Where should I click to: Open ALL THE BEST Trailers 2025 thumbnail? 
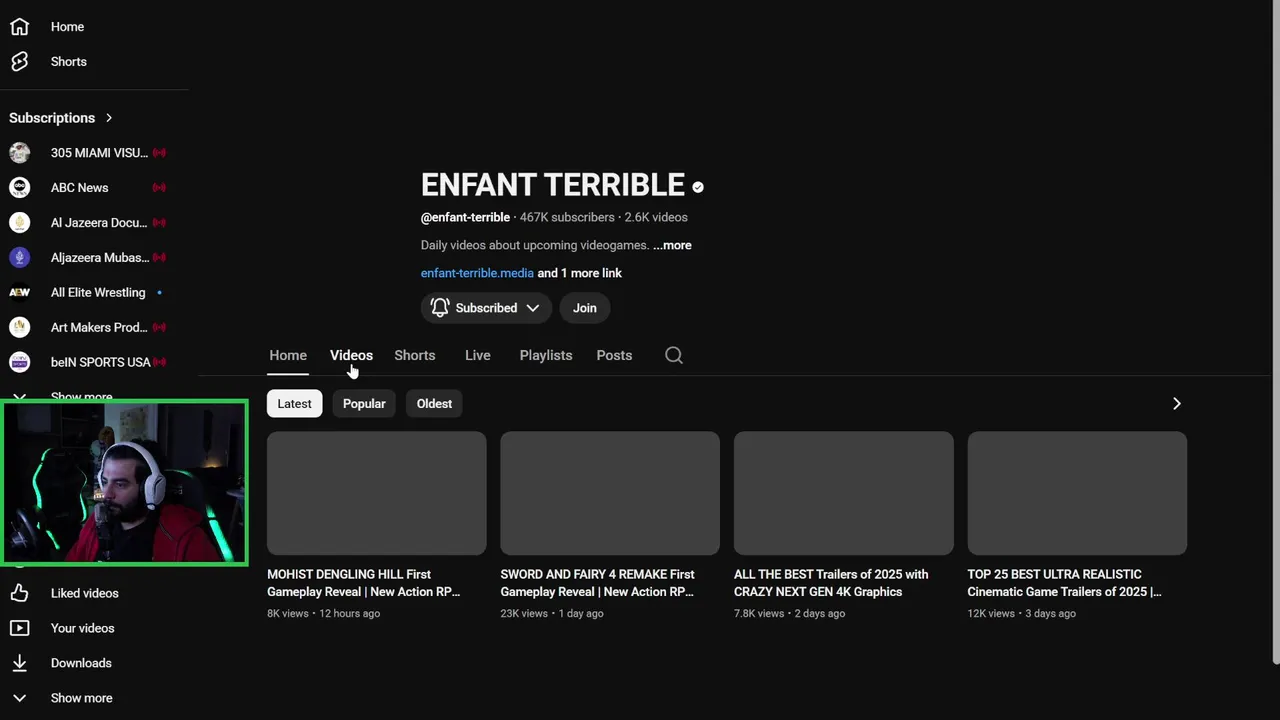pos(844,493)
